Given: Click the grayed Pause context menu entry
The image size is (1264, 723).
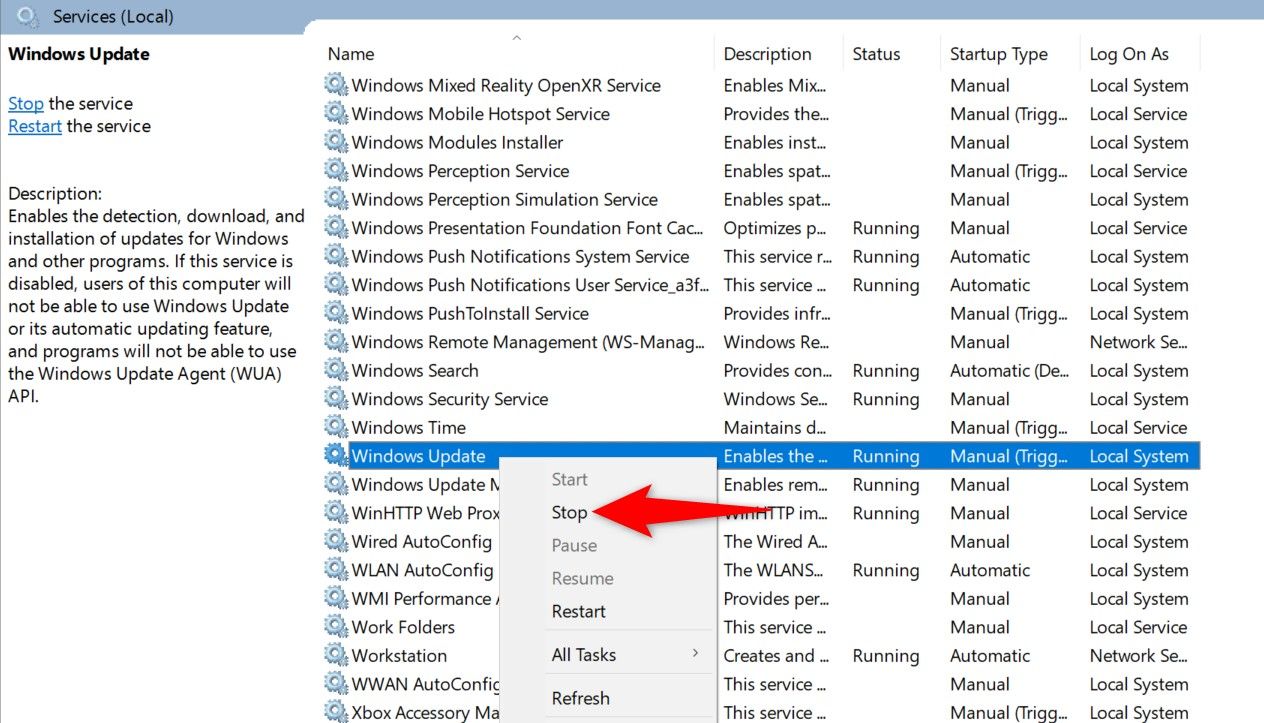Looking at the screenshot, I should (x=574, y=545).
